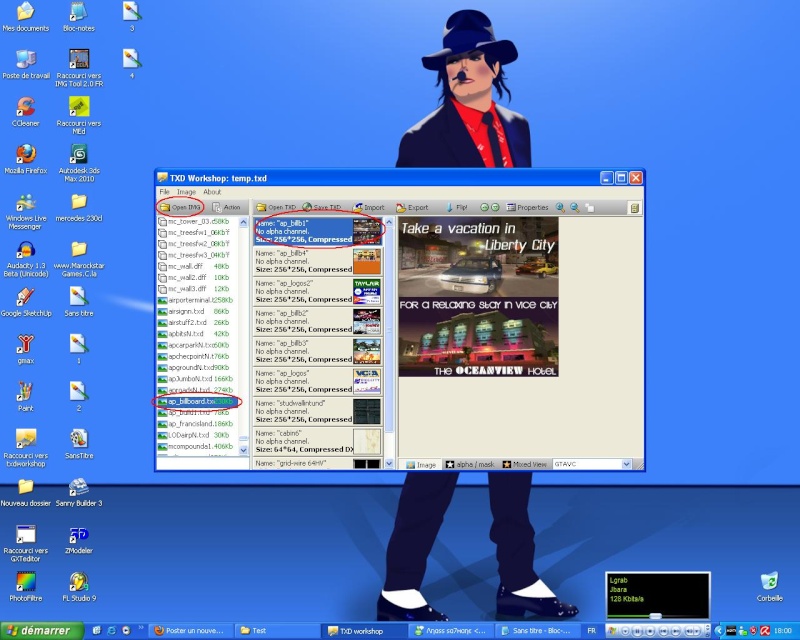This screenshot has height=640, width=800.
Task: Open texture Properties
Action: [528, 207]
